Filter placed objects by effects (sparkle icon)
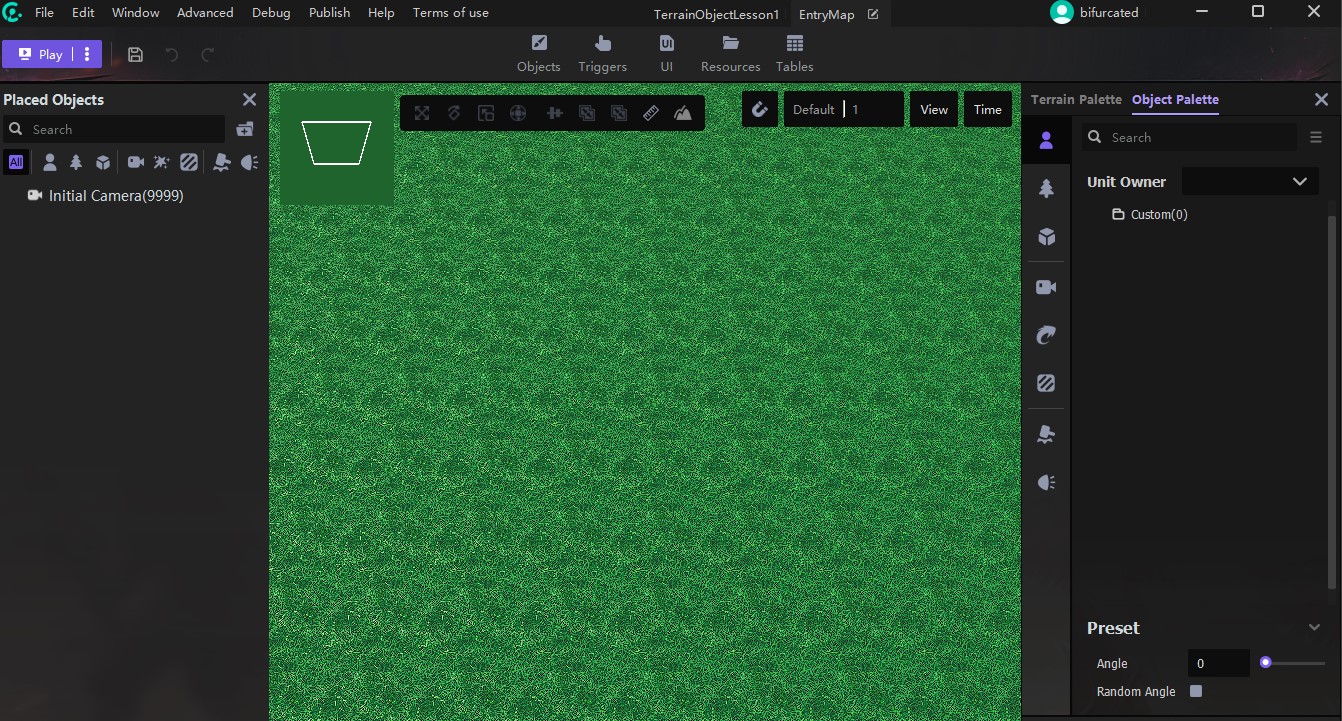Viewport: 1342px width, 721px height. coord(161,162)
